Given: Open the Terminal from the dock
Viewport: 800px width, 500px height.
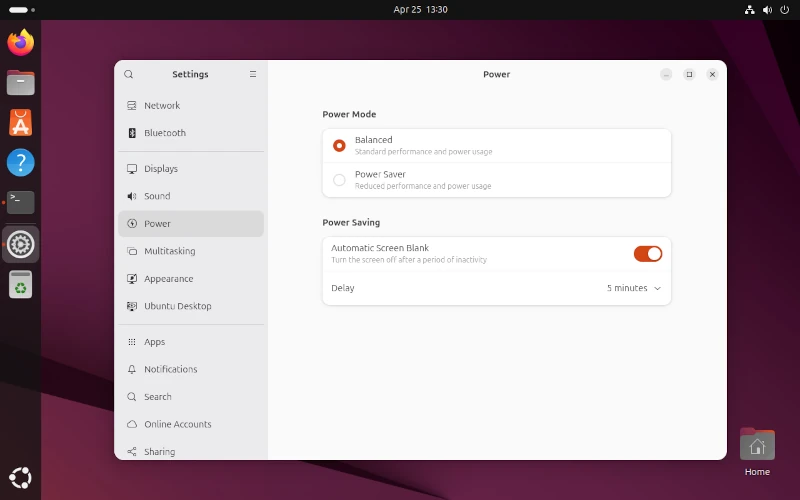Looking at the screenshot, I should 20,203.
